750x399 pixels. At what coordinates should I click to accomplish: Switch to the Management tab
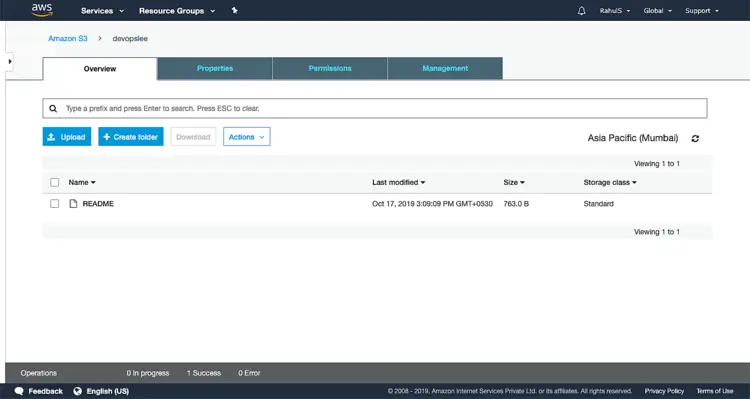[445, 68]
